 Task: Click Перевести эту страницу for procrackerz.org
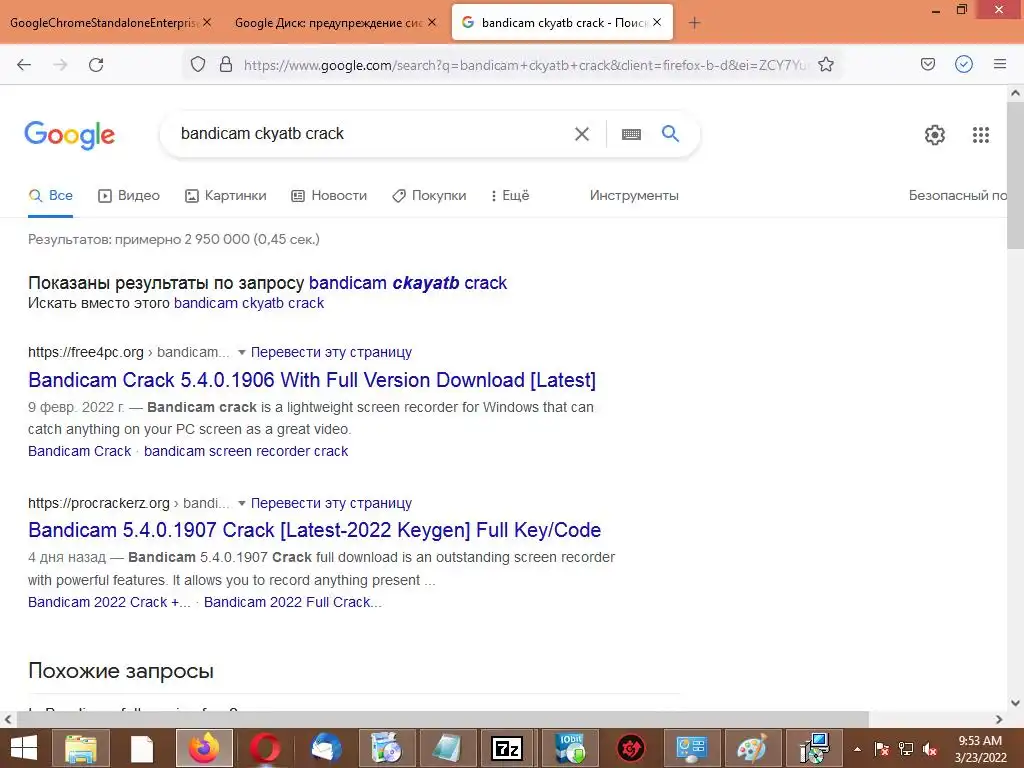(x=331, y=504)
